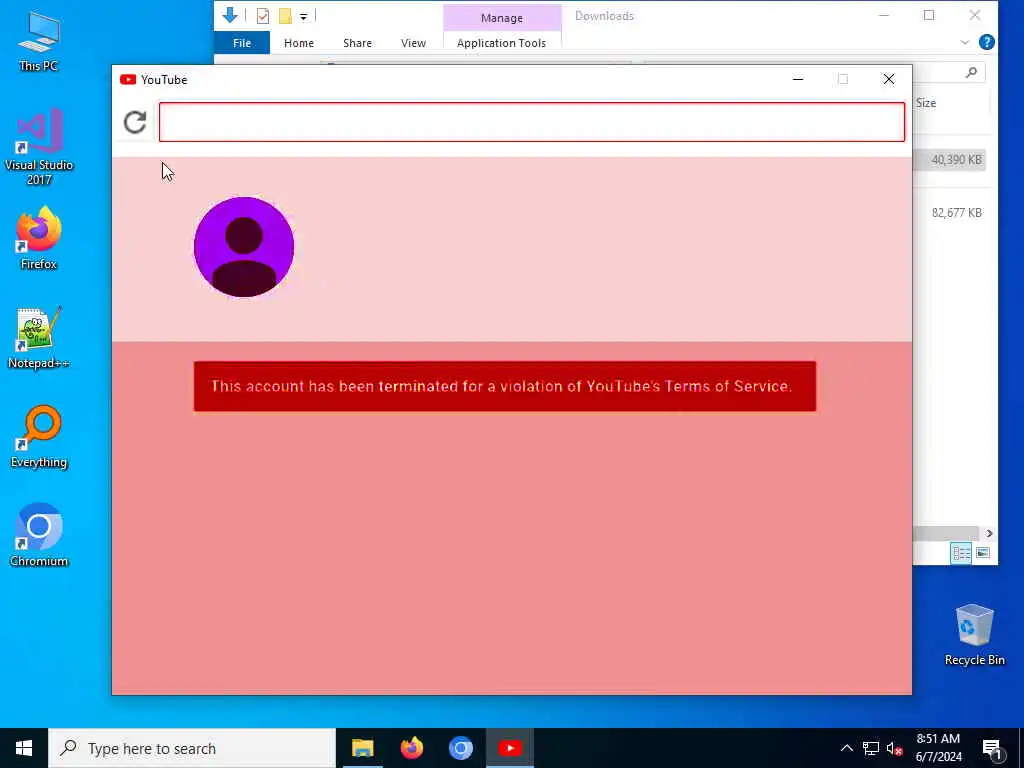Close the YouTube window
The width and height of the screenshot is (1024, 768).
[889, 80]
